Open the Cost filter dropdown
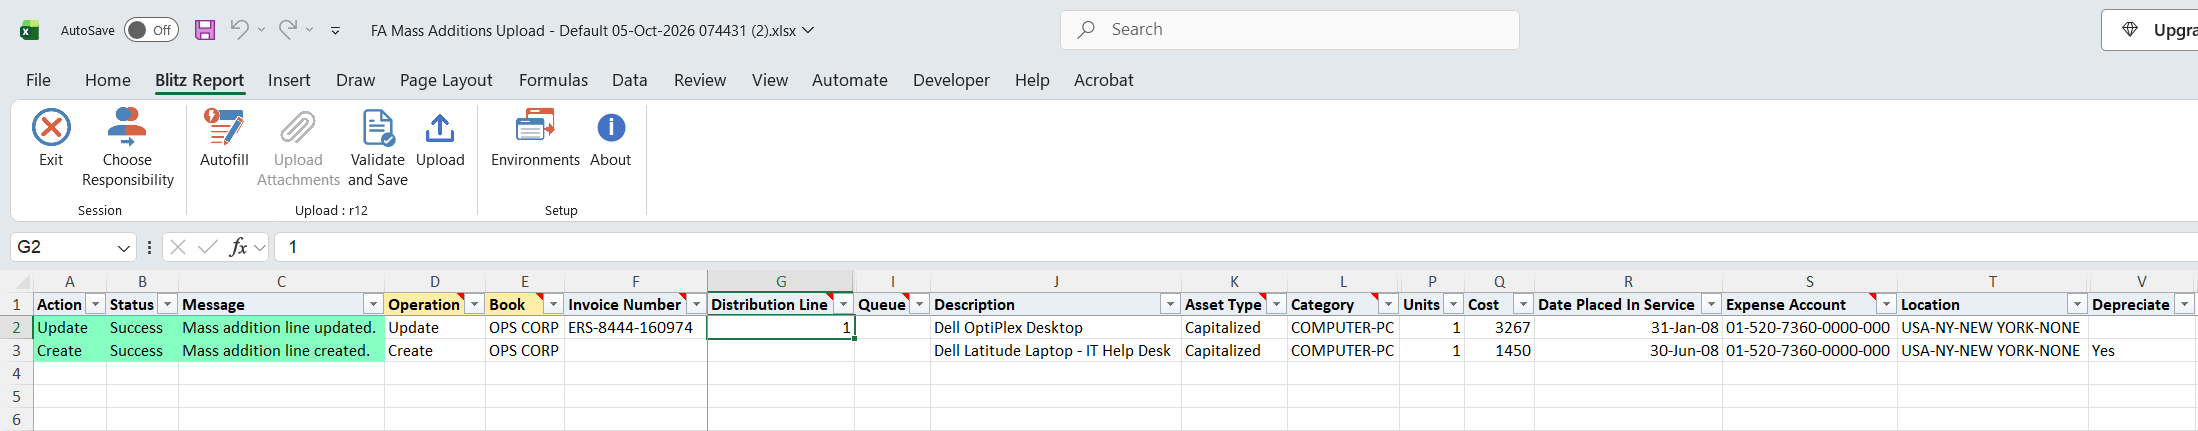Viewport: 2198px width, 431px height. pos(1523,304)
